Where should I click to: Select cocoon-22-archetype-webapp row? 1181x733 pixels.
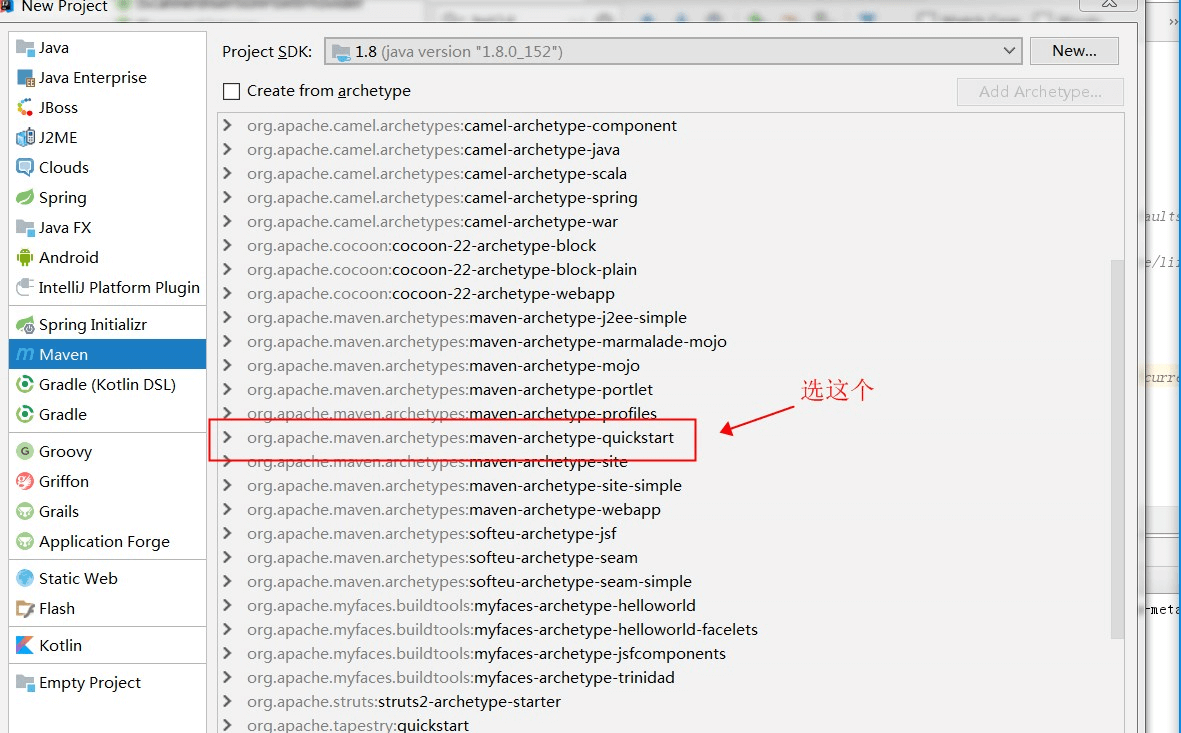[x=666, y=294]
